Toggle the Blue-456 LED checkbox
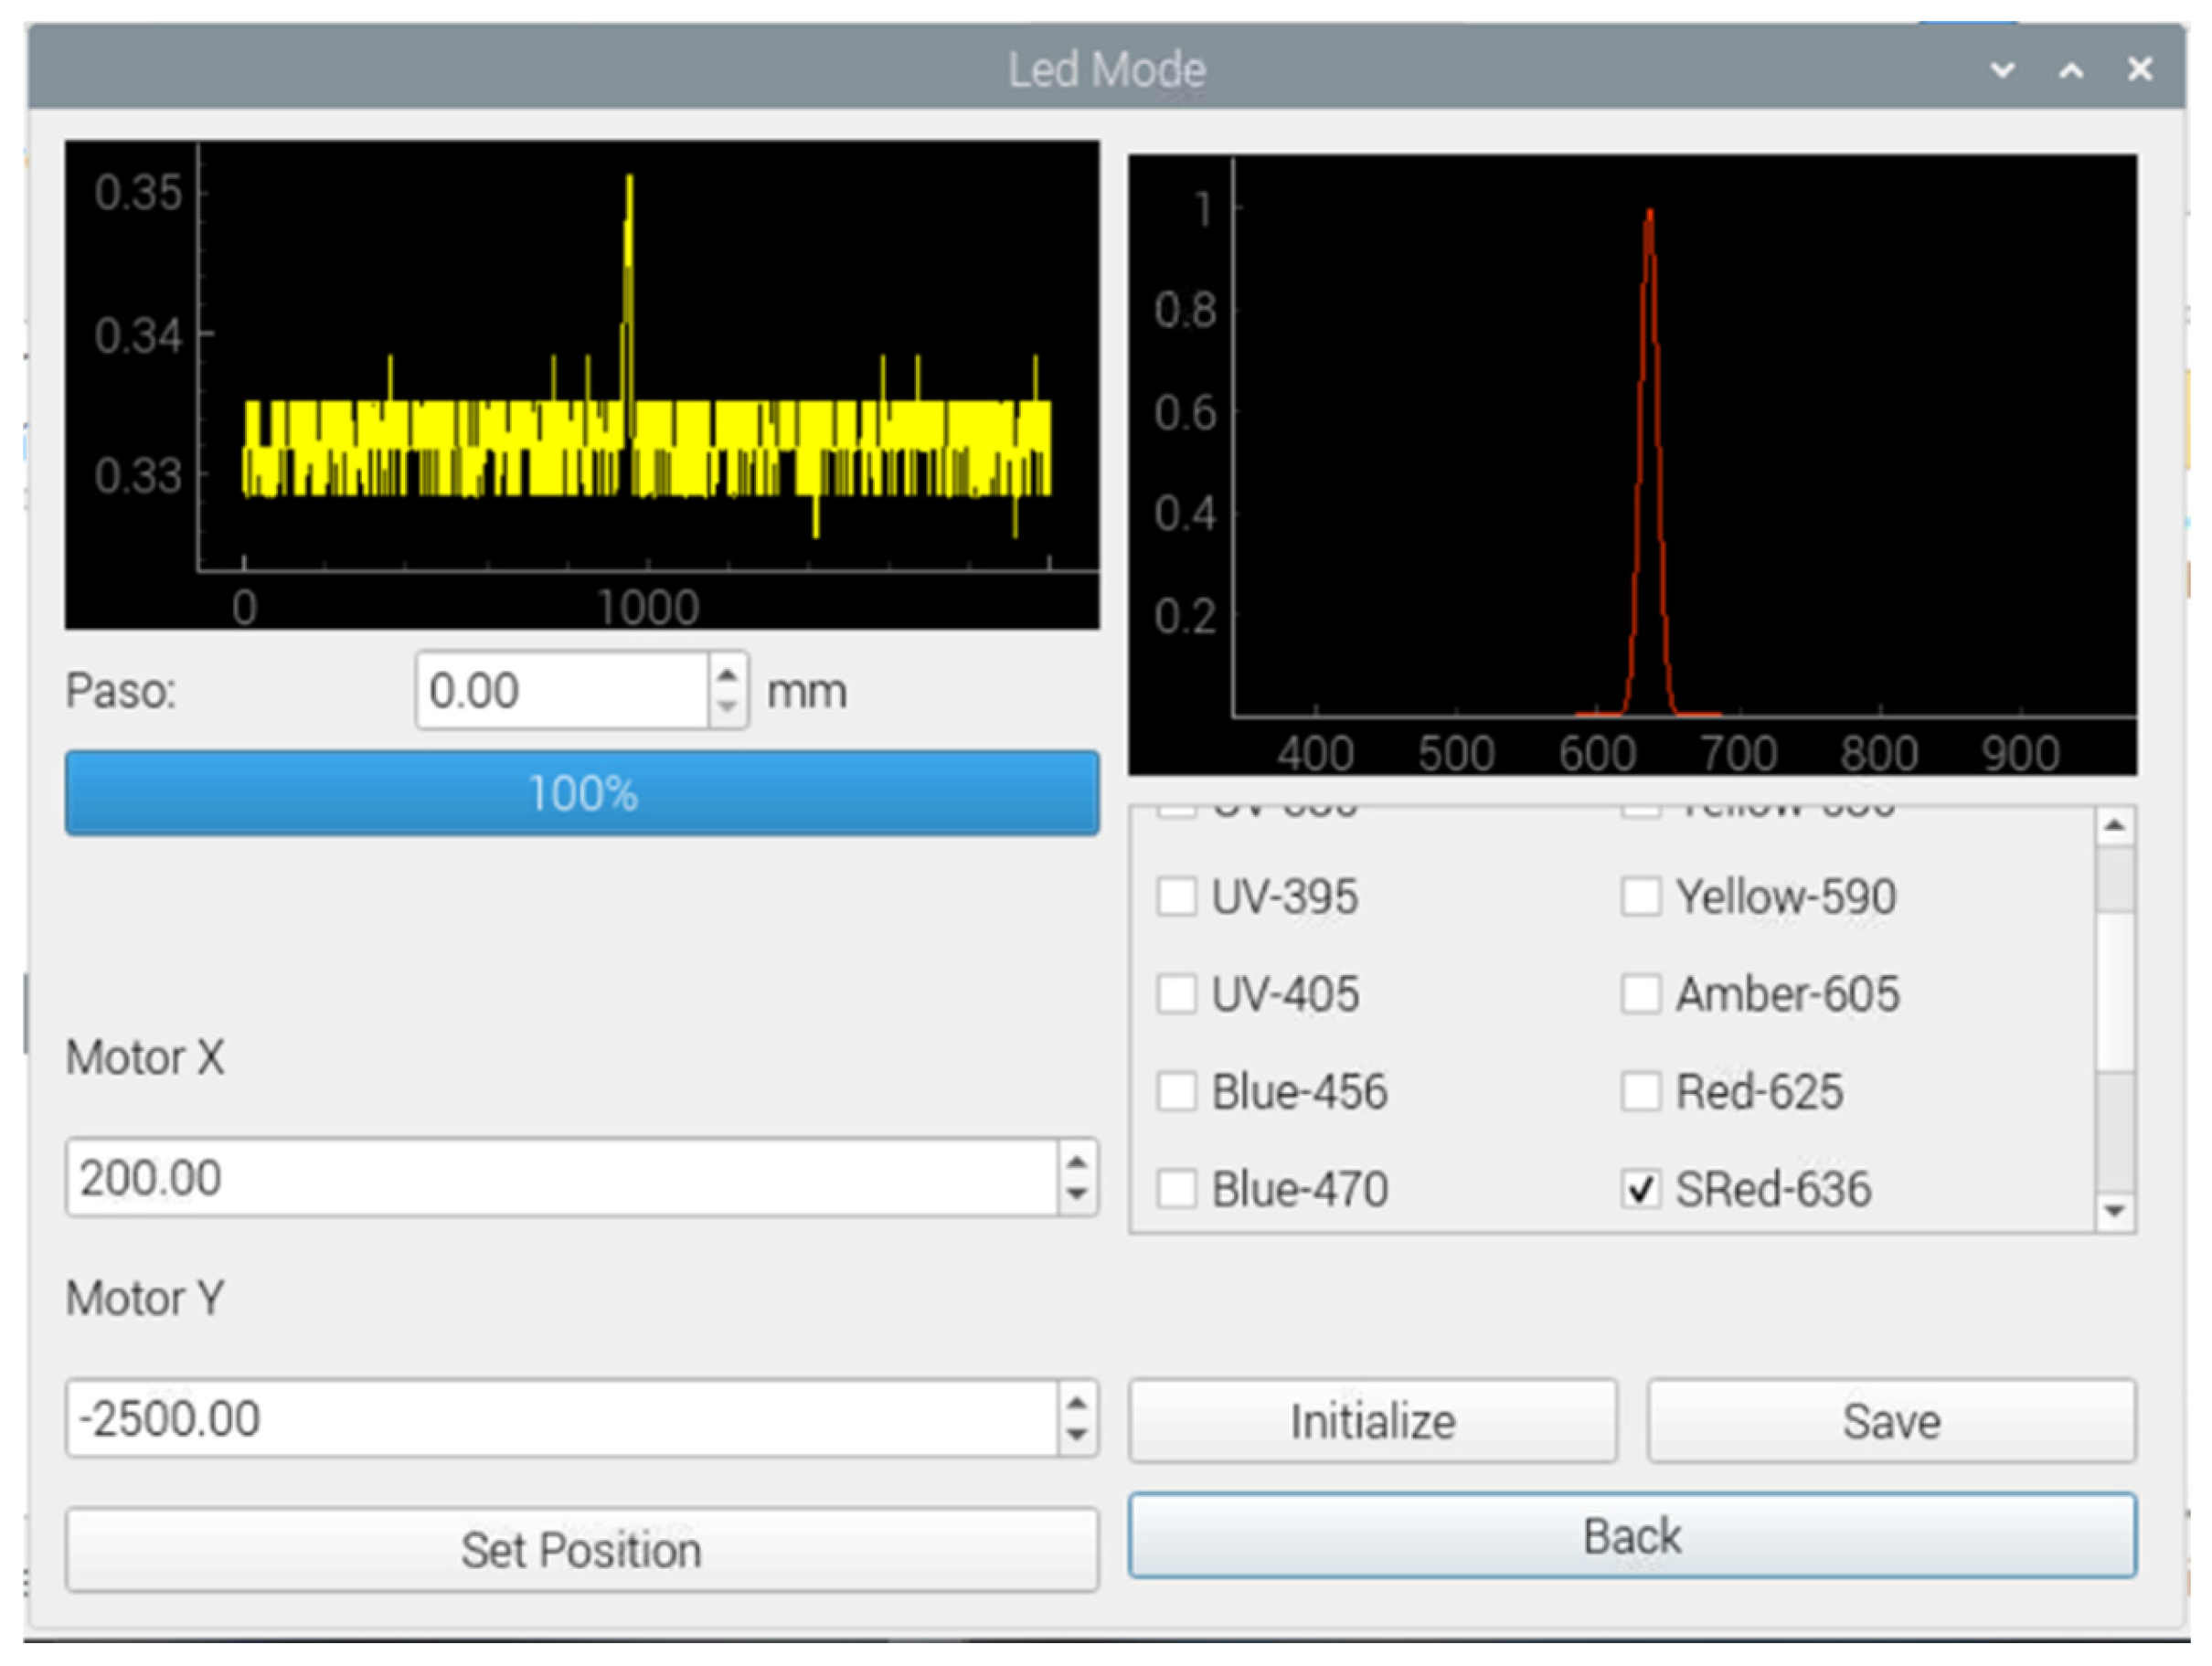The height and width of the screenshot is (1666, 2212). tap(1176, 1092)
